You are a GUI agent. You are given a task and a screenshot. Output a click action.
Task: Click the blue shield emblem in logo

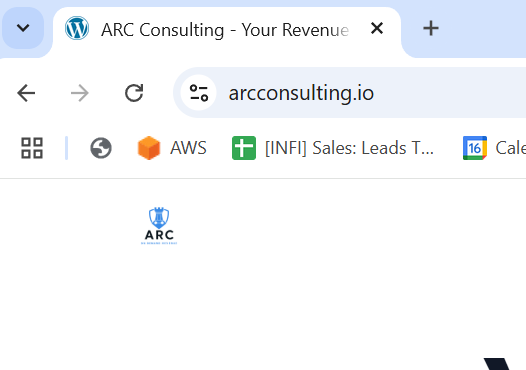[159, 218]
